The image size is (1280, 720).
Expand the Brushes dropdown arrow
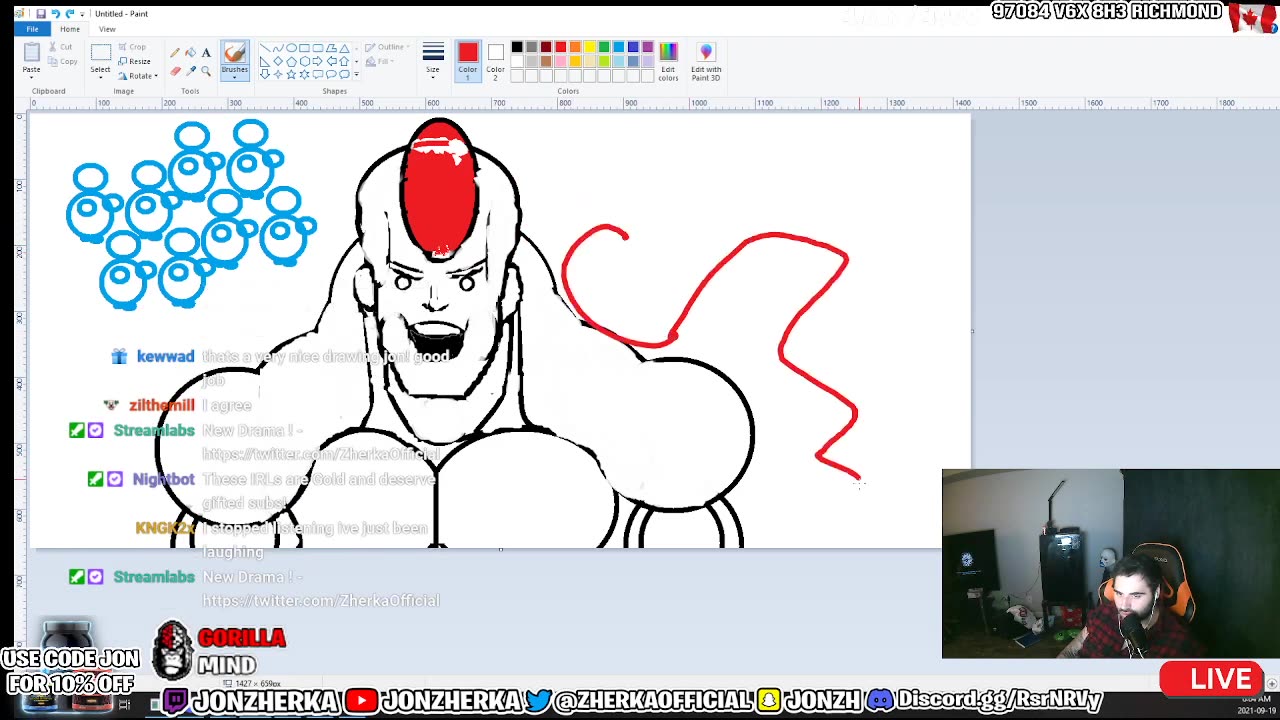[235, 77]
